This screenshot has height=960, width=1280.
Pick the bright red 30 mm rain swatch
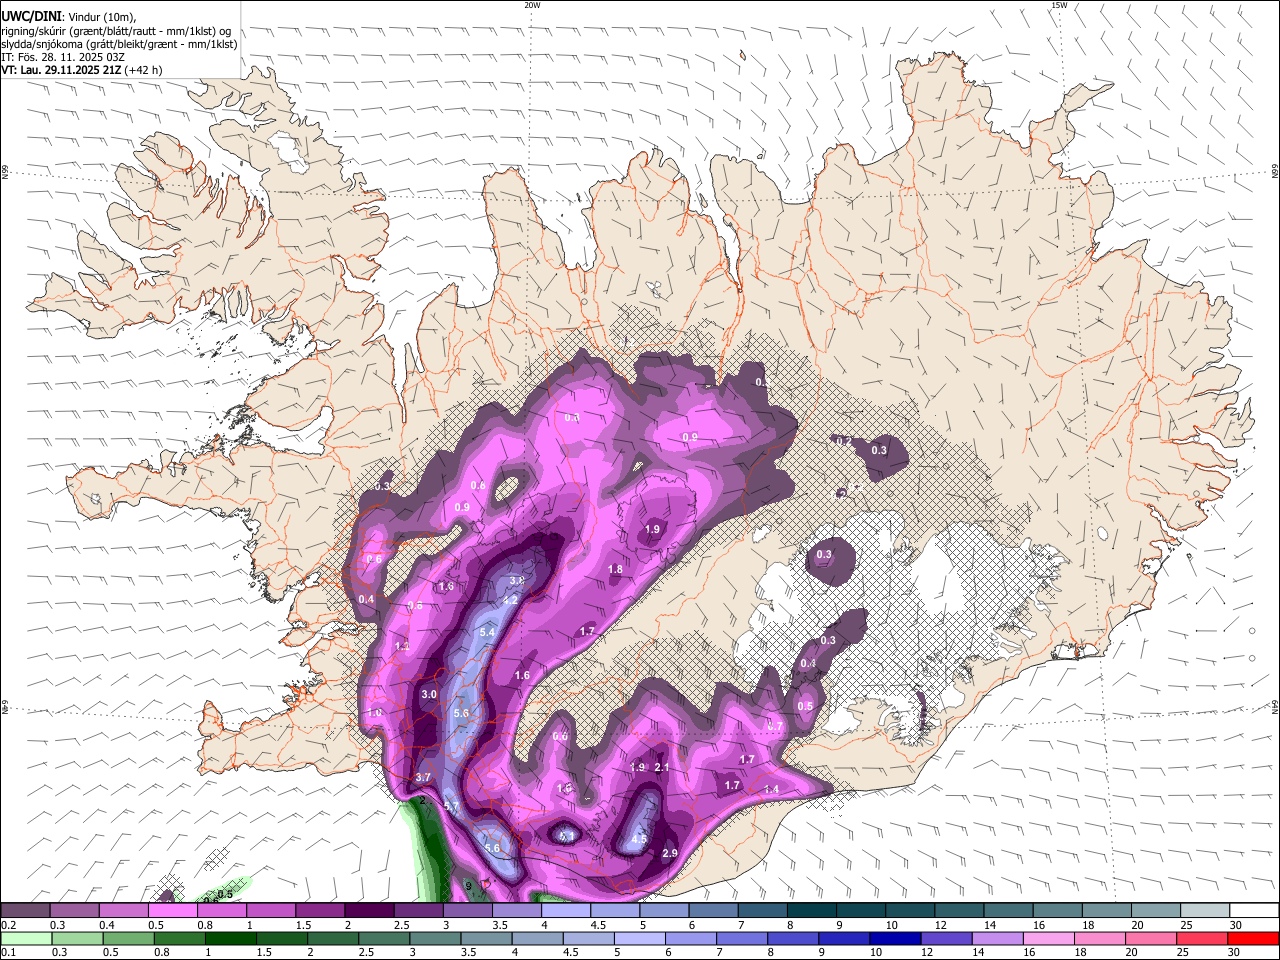pos(1254,939)
